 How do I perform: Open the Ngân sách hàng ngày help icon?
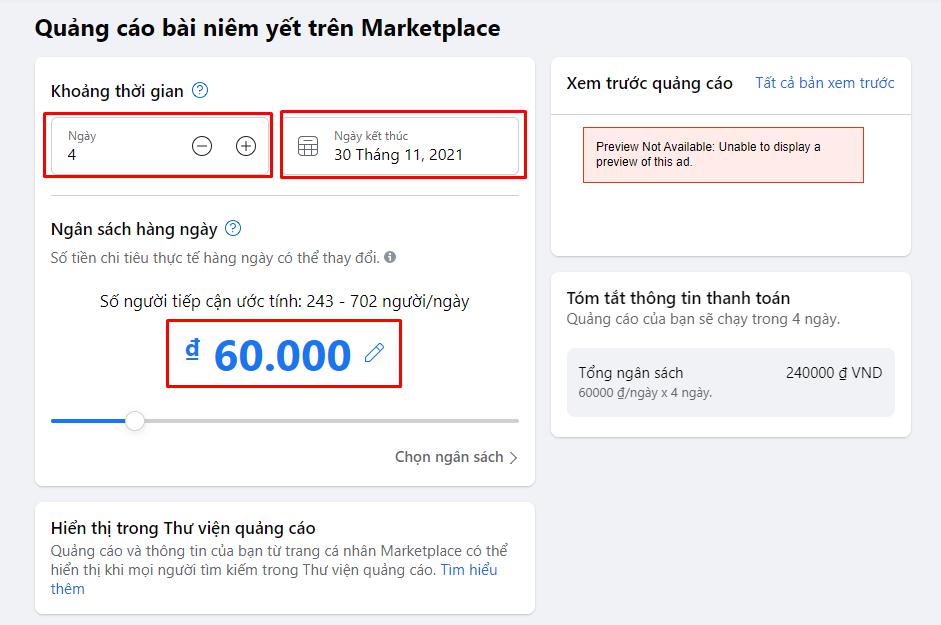pyautogui.click(x=234, y=228)
